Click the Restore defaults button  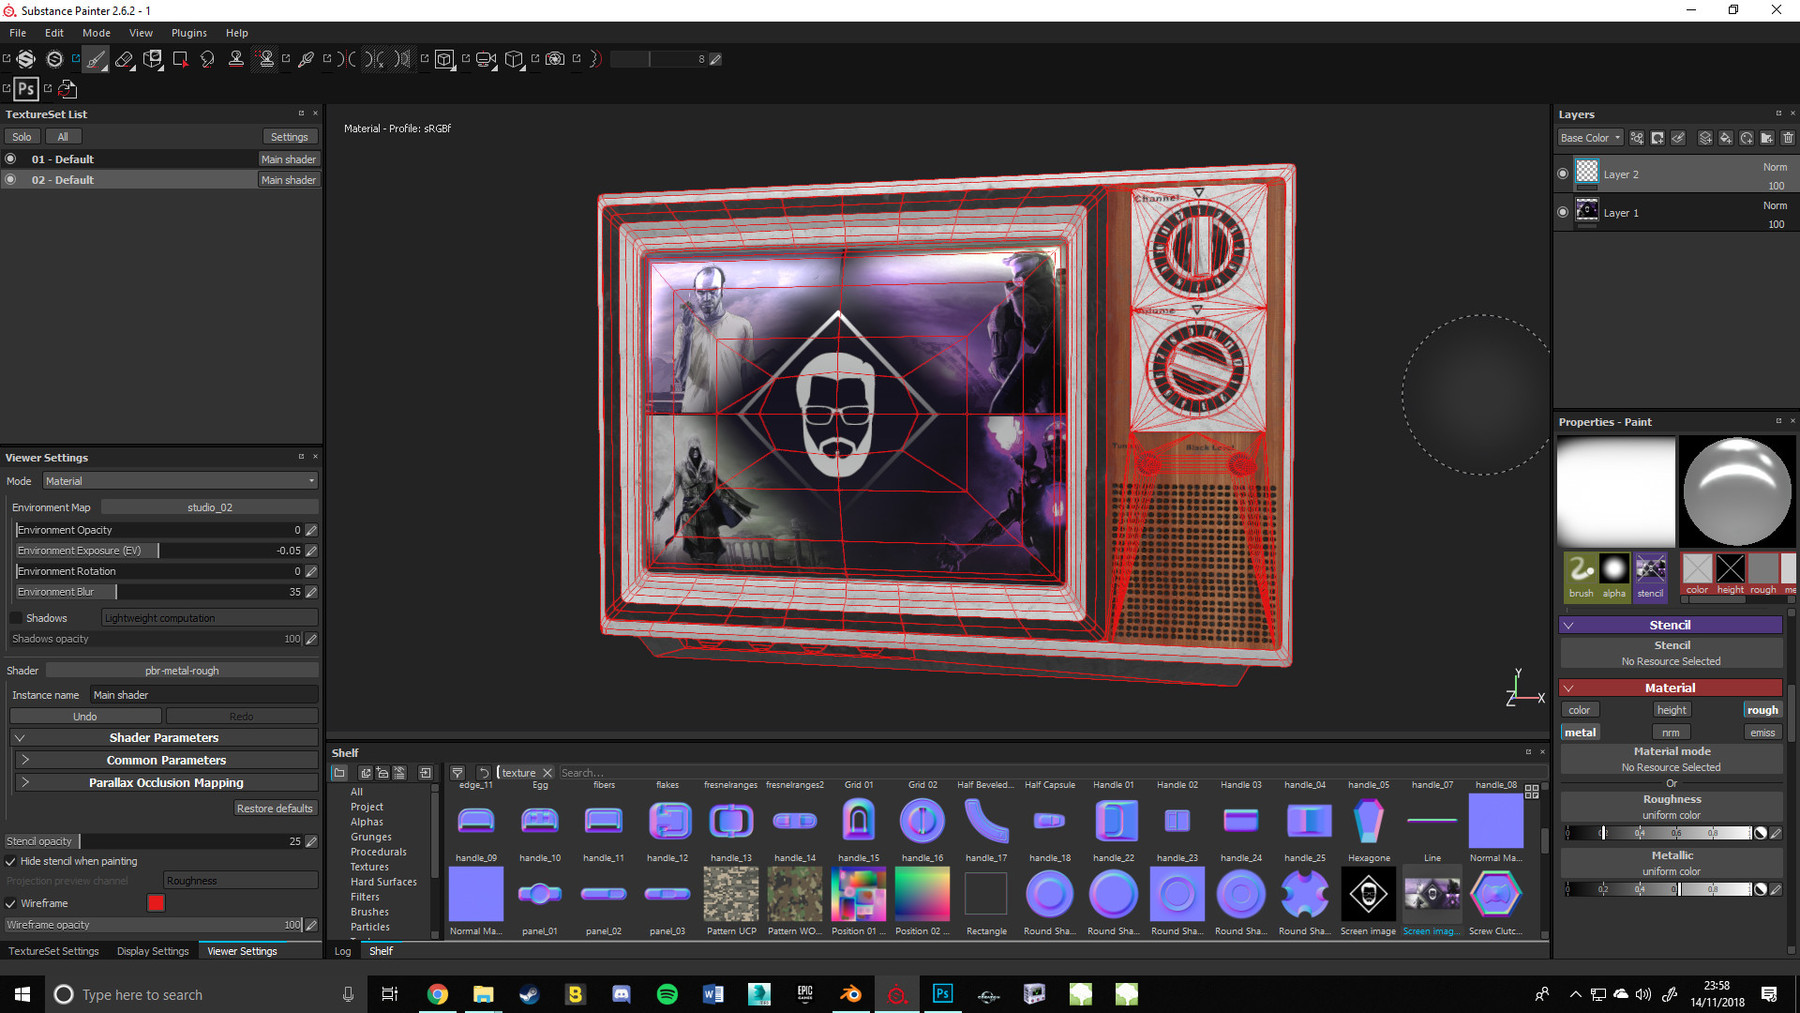click(275, 807)
